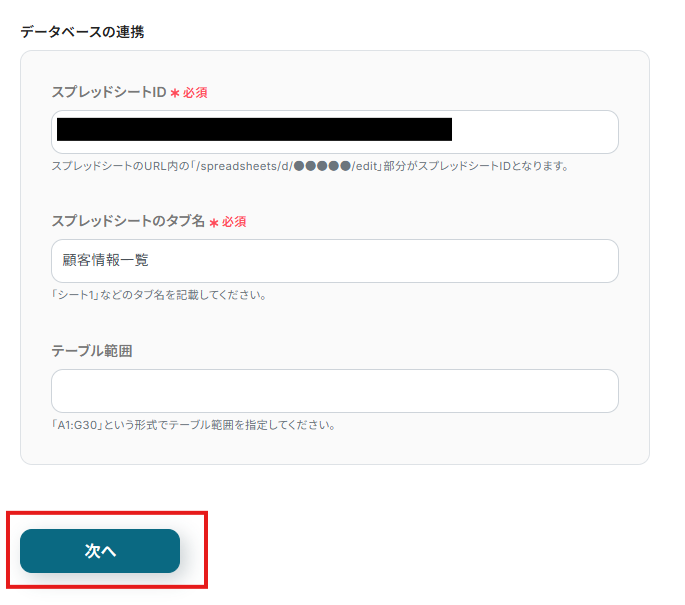Screen dimensions: 685x605
Task: Click the 必須 marker next to スプレッドシートのタブ名
Action: pyautogui.click(x=234, y=221)
